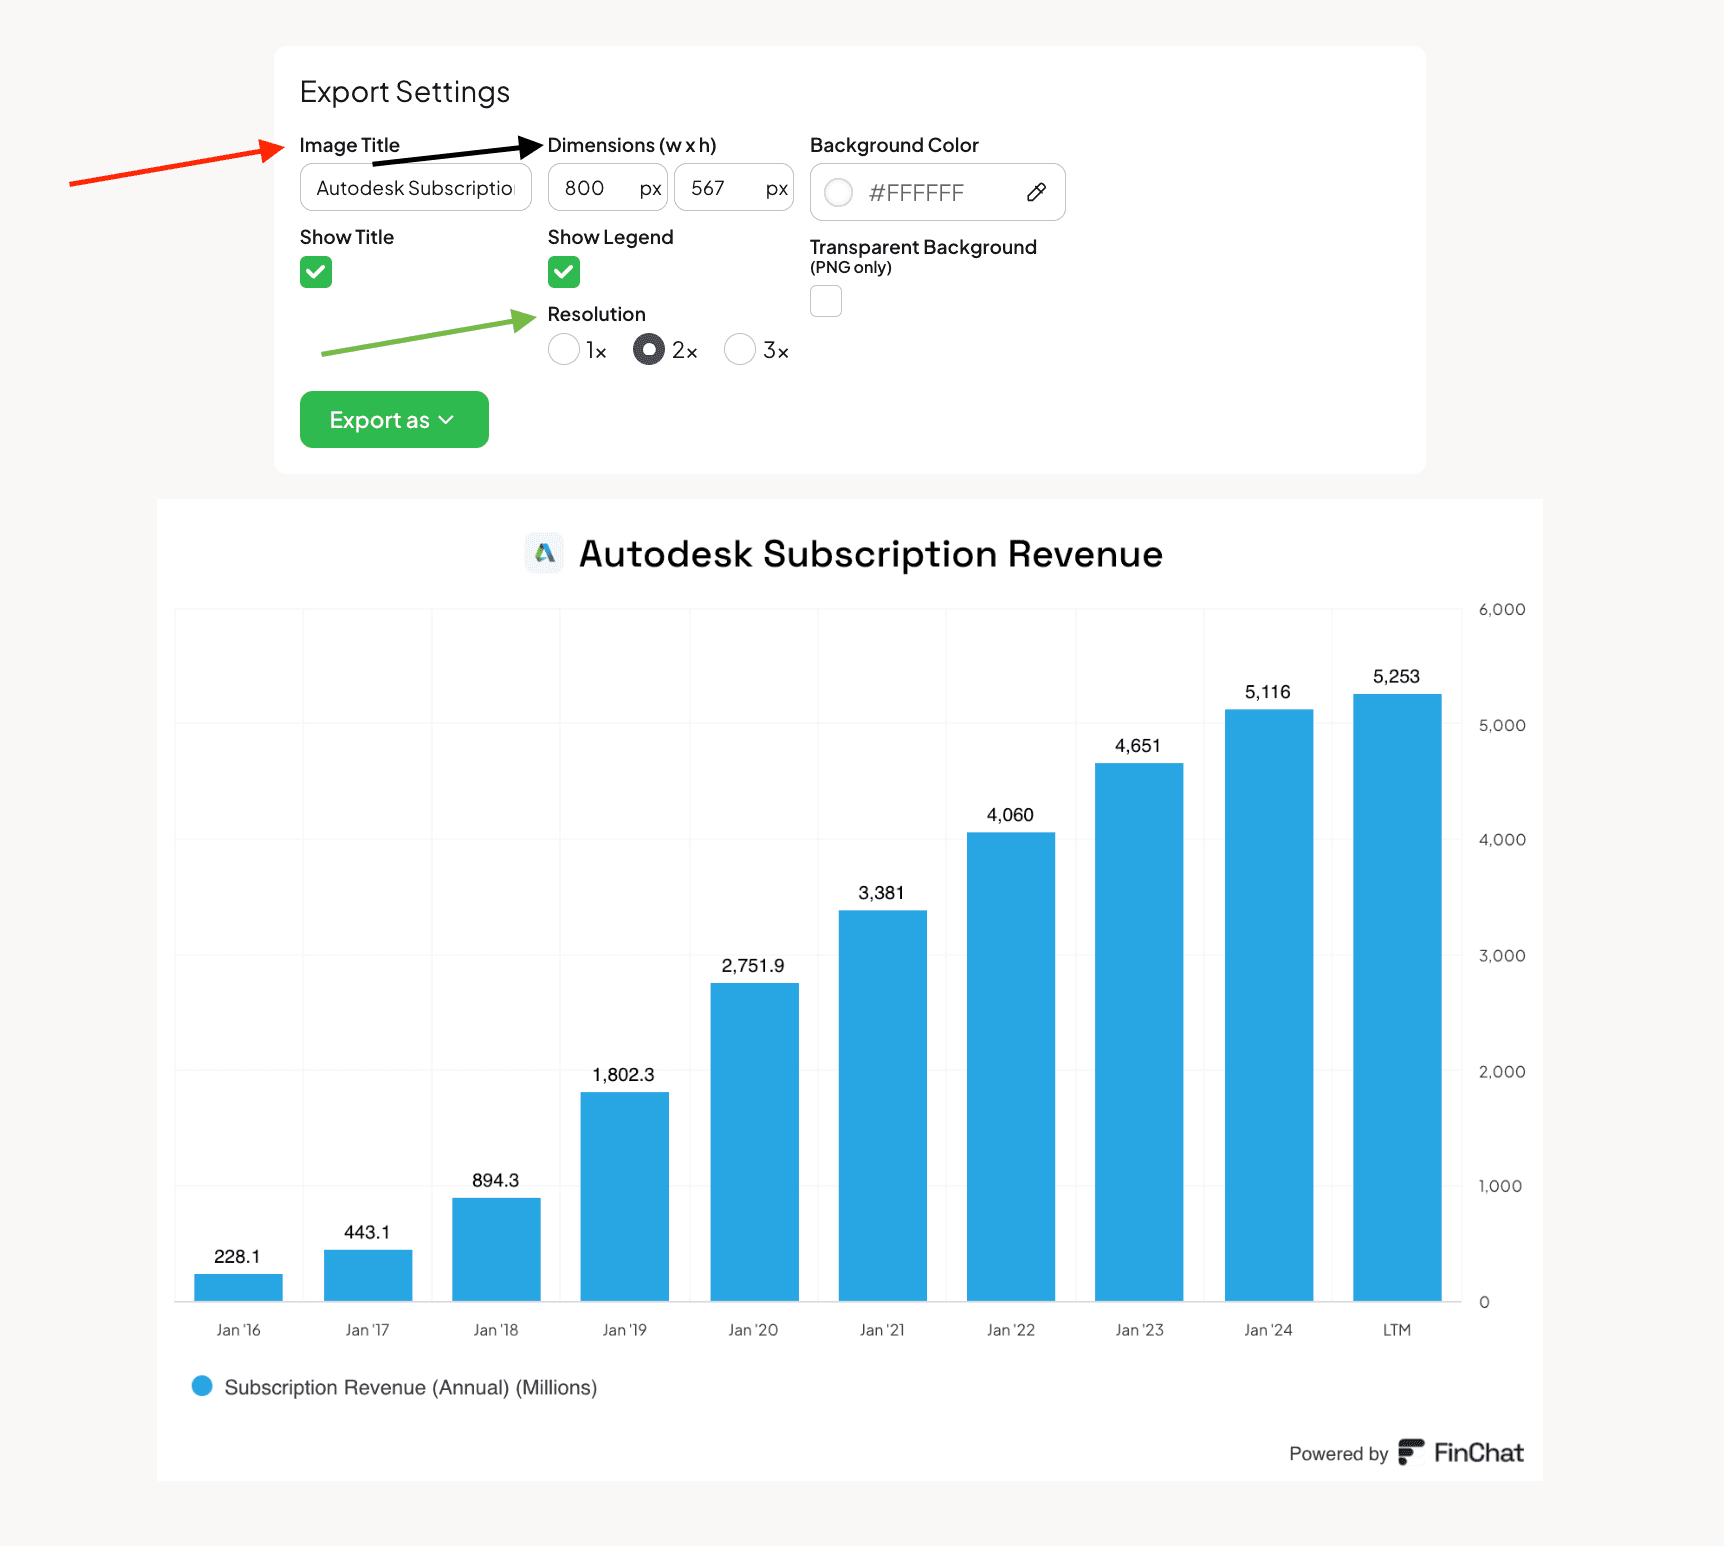Image resolution: width=1724 pixels, height=1546 pixels.
Task: Click the FinChat text in Powered by
Action: (1479, 1453)
